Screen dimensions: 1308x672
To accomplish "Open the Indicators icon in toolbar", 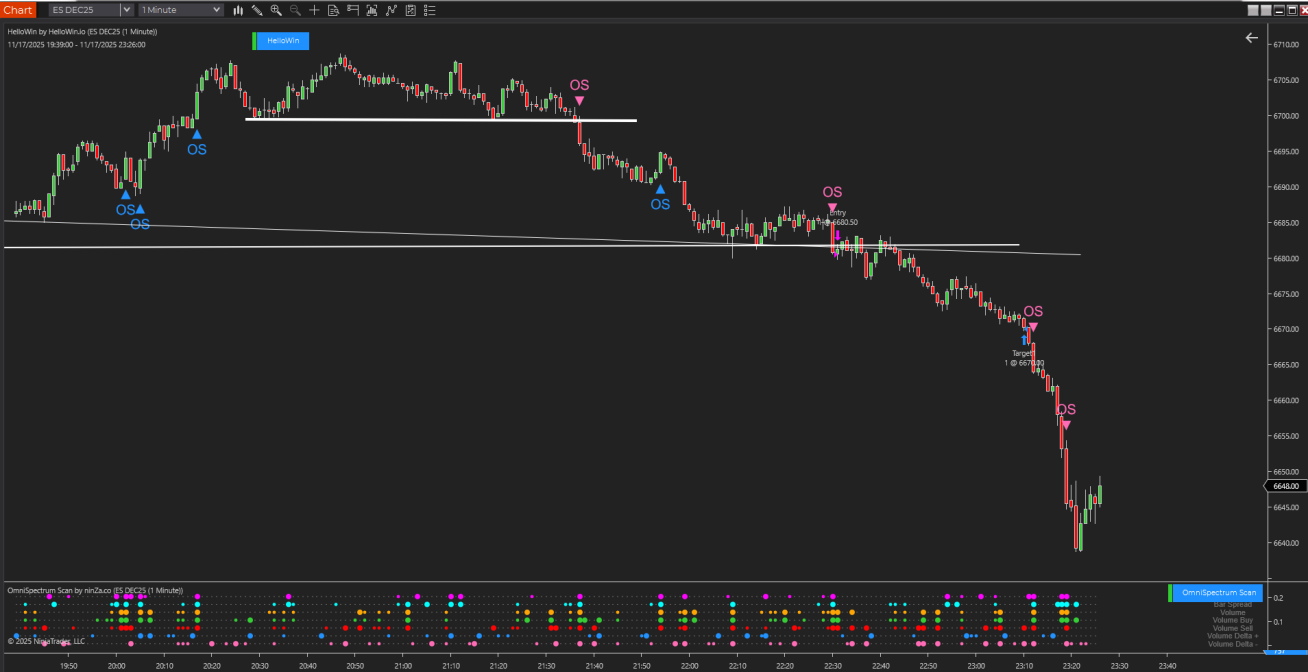I will [371, 10].
